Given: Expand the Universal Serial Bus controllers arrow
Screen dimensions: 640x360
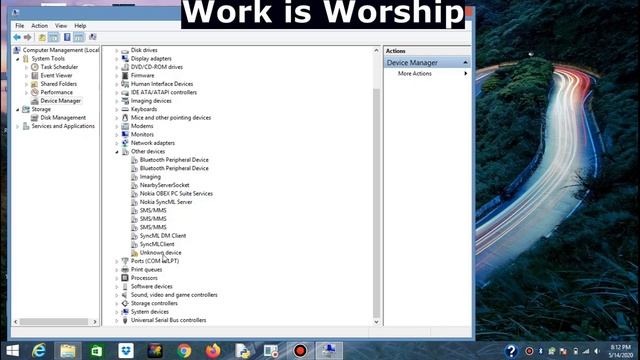Looking at the screenshot, I should [x=116, y=320].
